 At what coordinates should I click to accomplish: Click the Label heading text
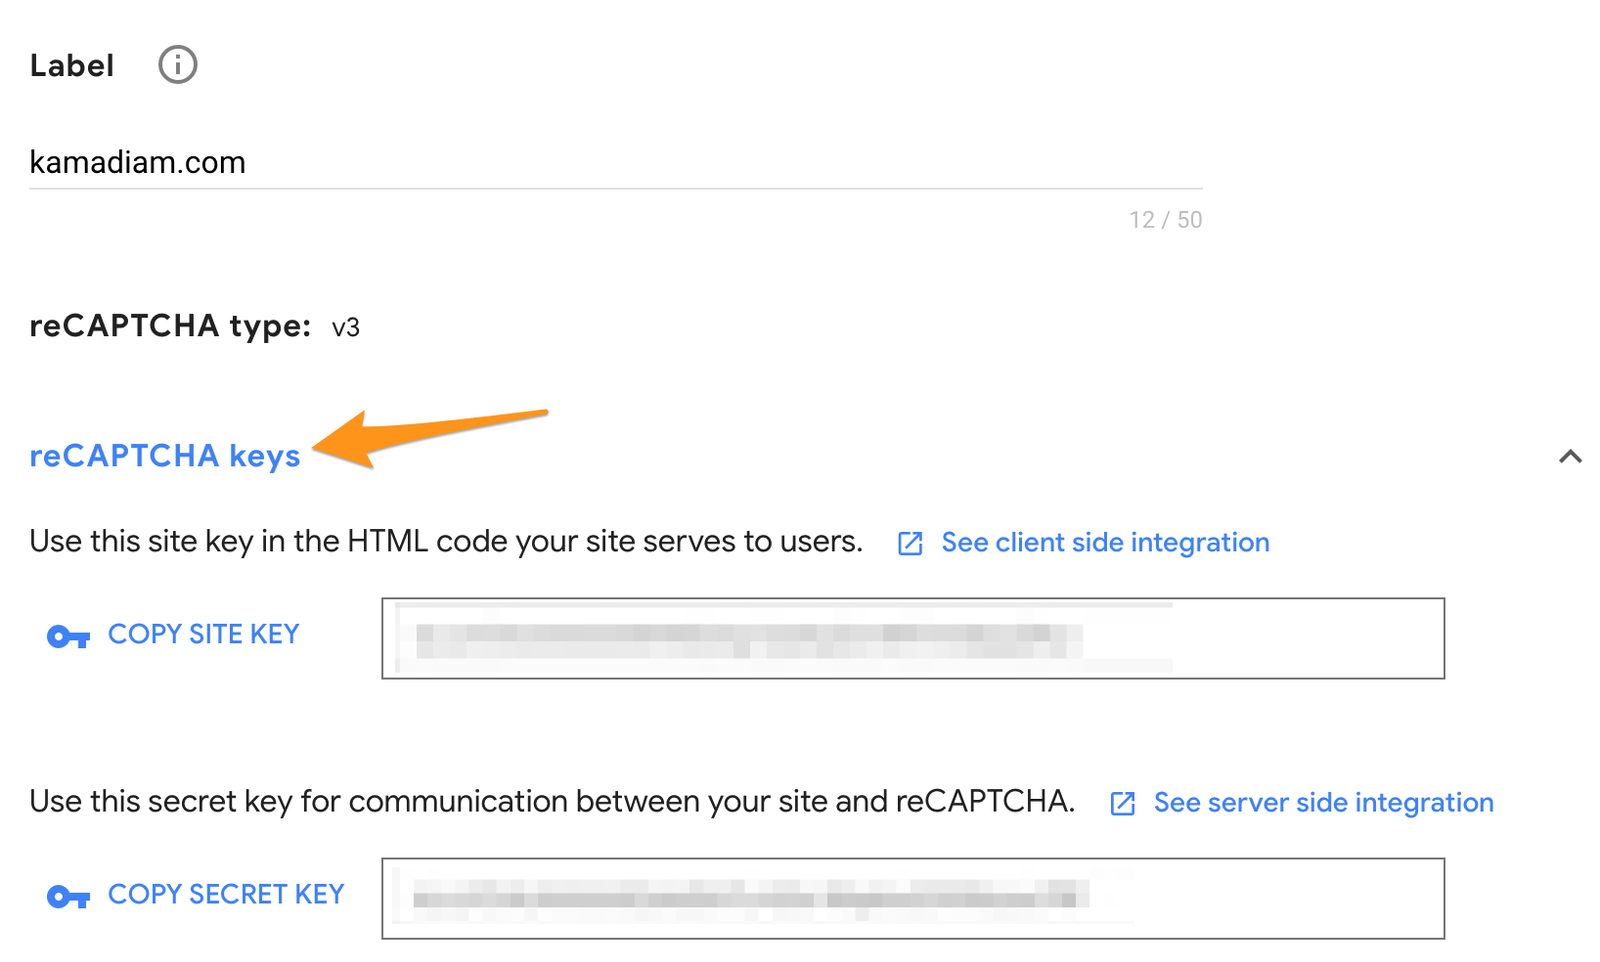[x=72, y=66]
